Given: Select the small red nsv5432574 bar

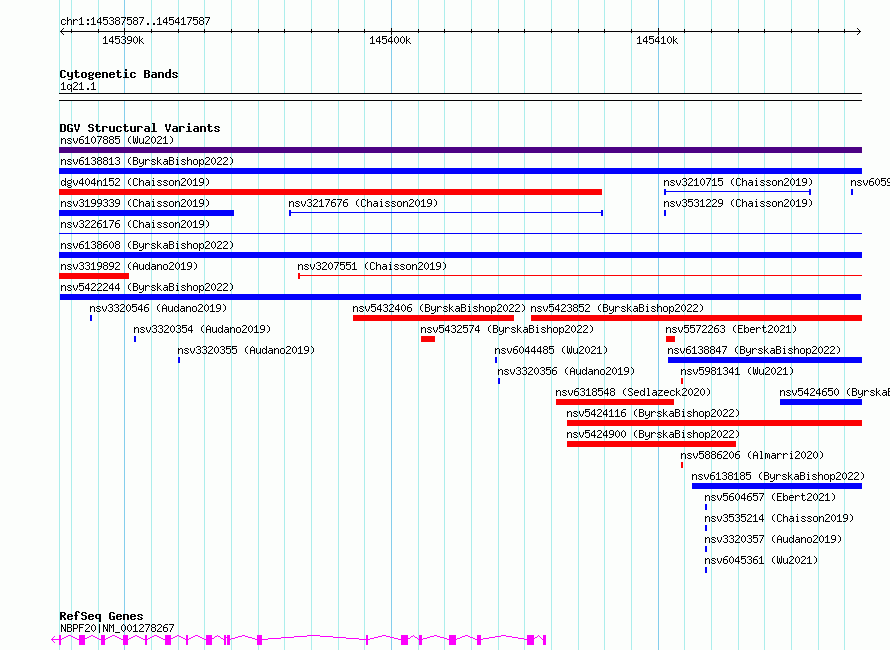Looking at the screenshot, I should click(x=428, y=339).
